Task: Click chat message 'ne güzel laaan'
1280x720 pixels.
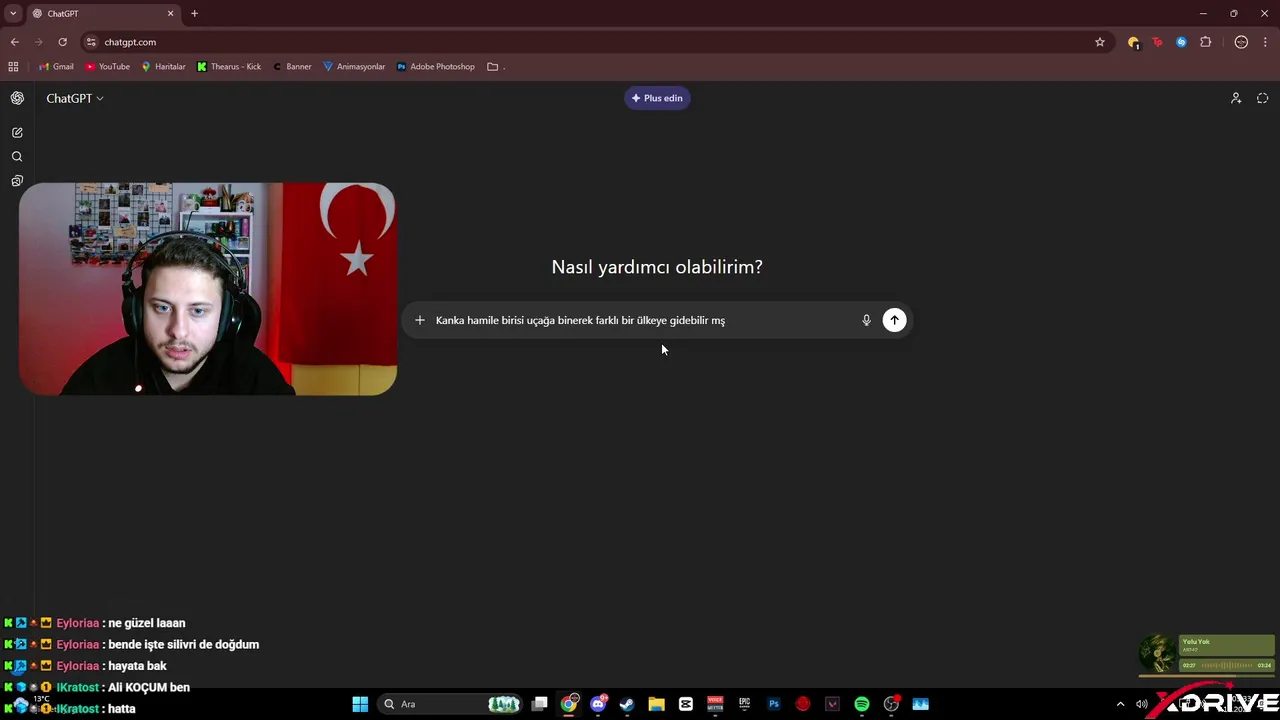Action: pyautogui.click(x=147, y=623)
